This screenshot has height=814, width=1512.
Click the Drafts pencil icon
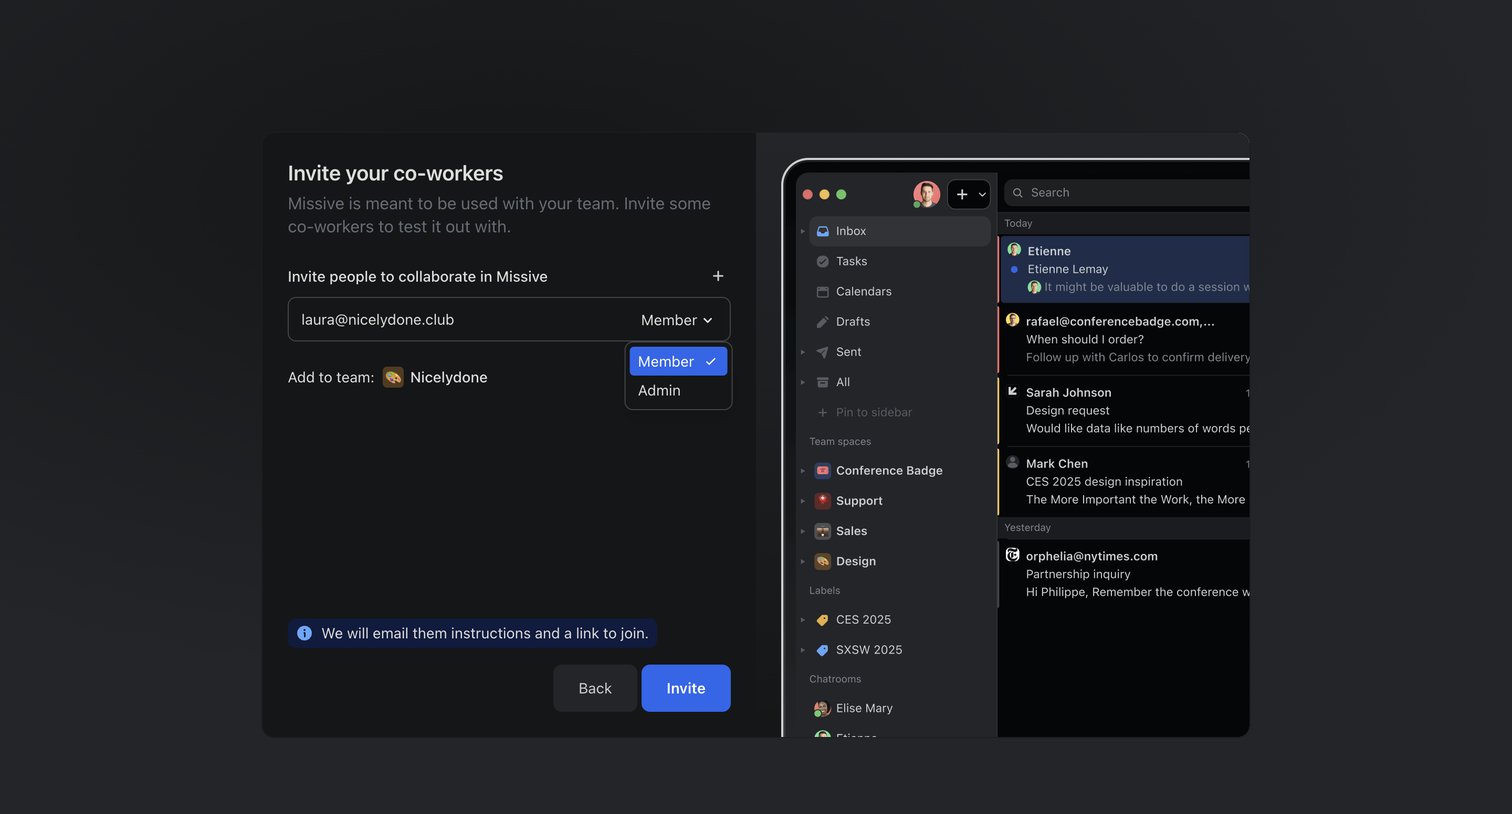click(822, 322)
